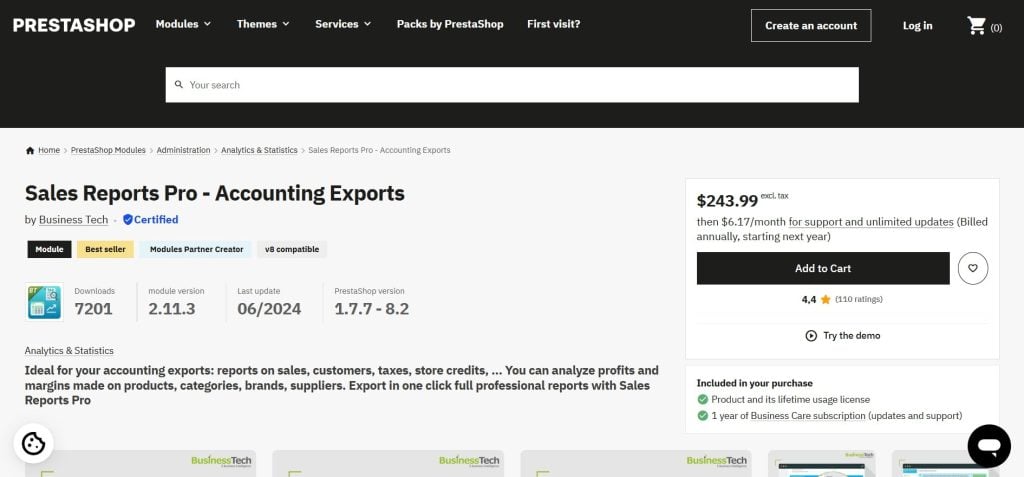1024x477 pixels.
Task: Click the demo play circle icon
Action: pos(811,336)
